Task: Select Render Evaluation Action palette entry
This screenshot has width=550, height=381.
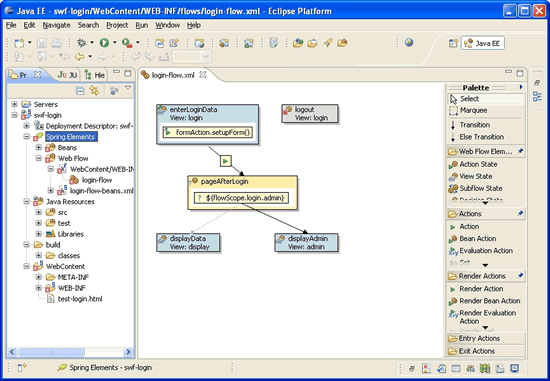Action: [483, 317]
